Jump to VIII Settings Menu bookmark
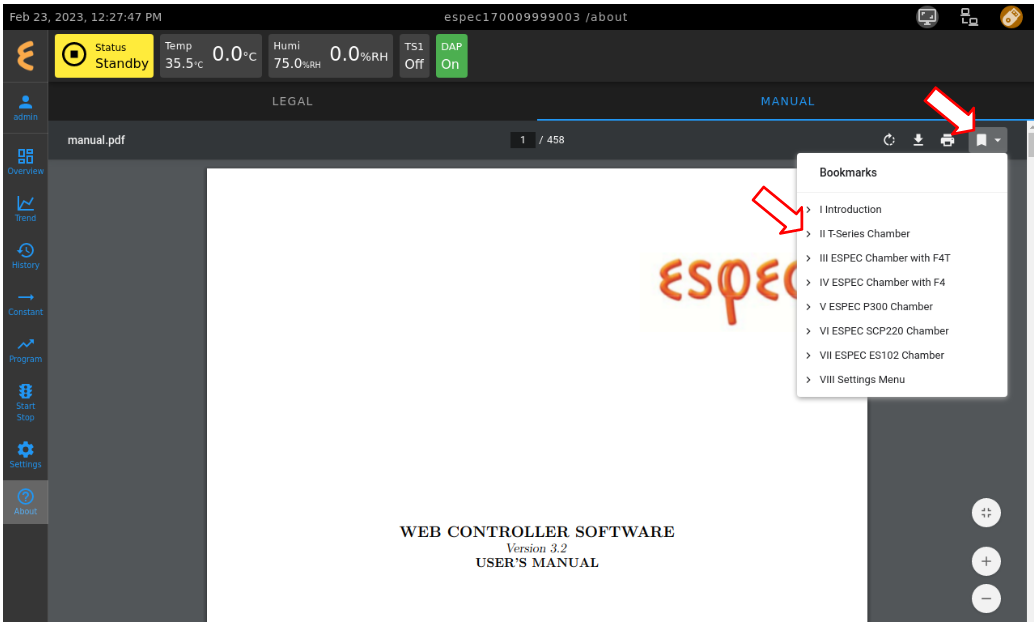The image size is (1034, 622). (x=862, y=380)
